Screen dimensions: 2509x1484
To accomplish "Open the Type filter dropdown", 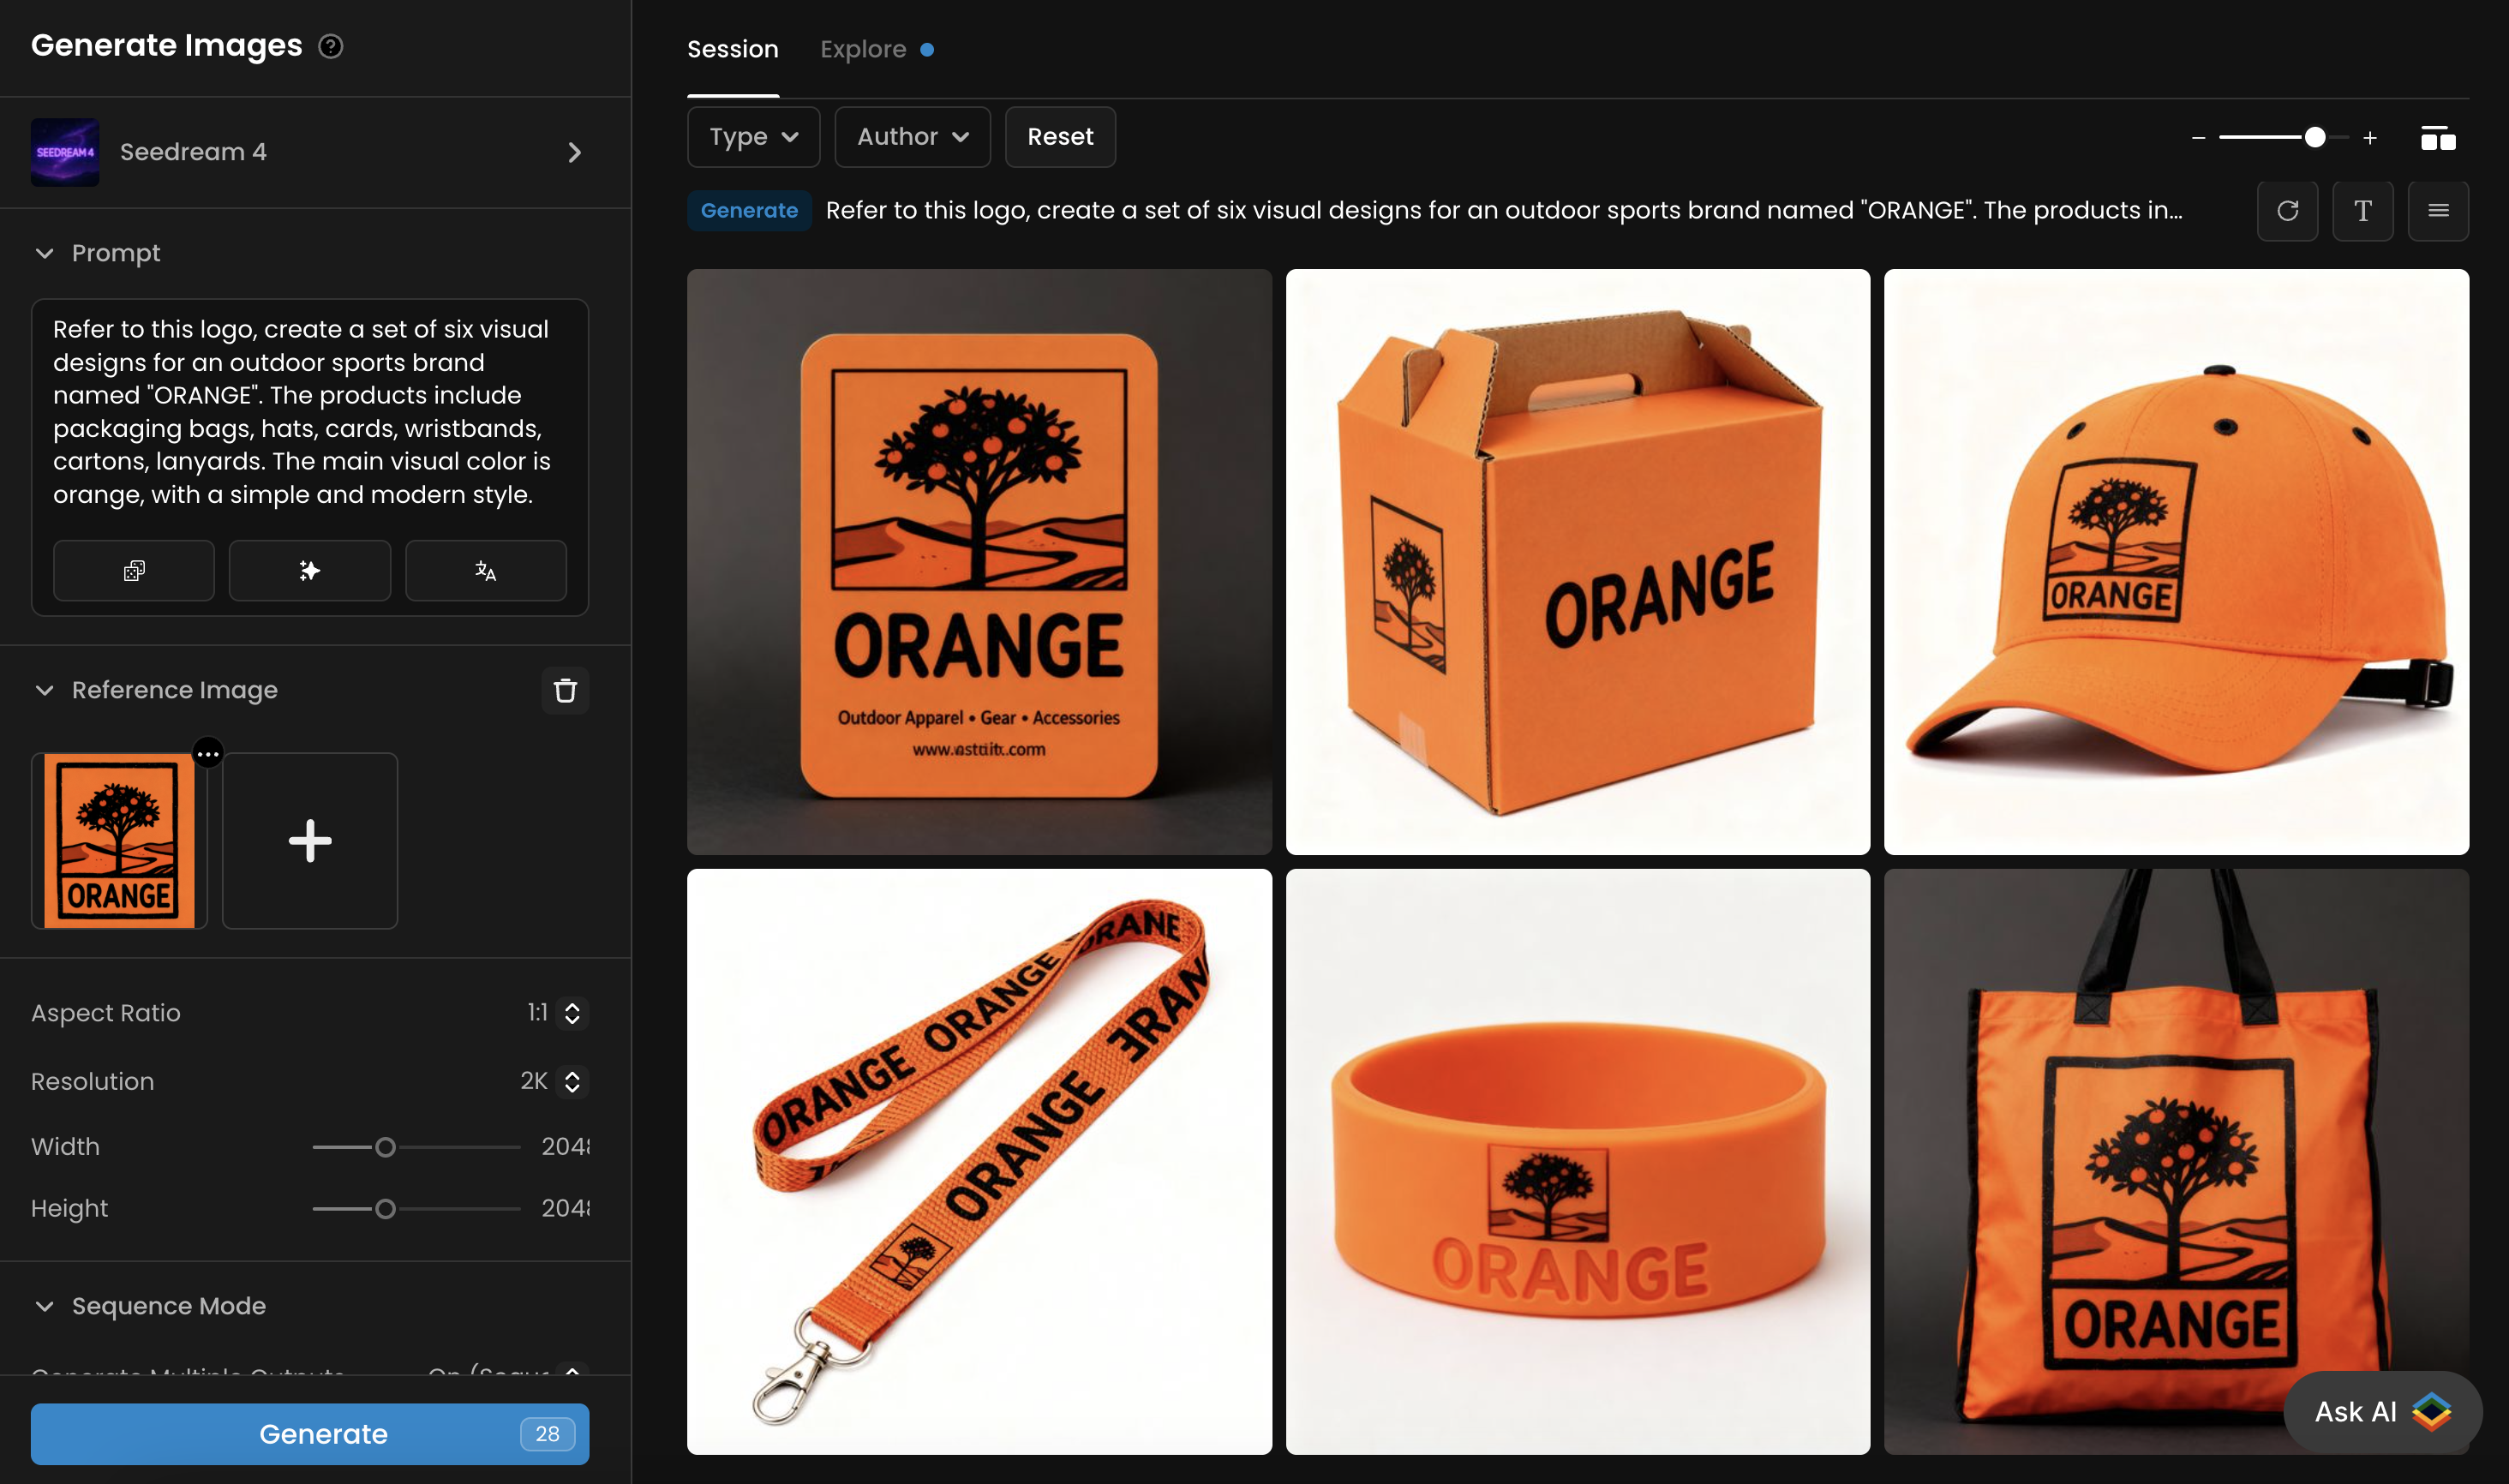I will coord(753,137).
